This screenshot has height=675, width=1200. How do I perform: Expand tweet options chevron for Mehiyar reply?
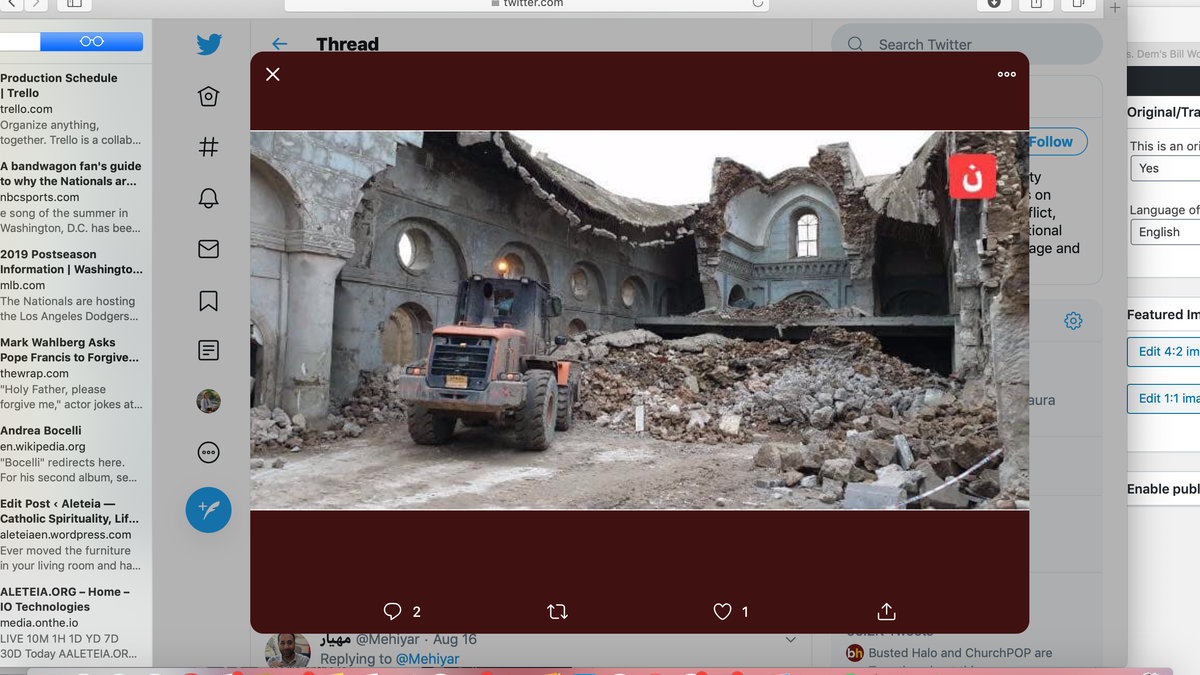pyautogui.click(x=790, y=640)
